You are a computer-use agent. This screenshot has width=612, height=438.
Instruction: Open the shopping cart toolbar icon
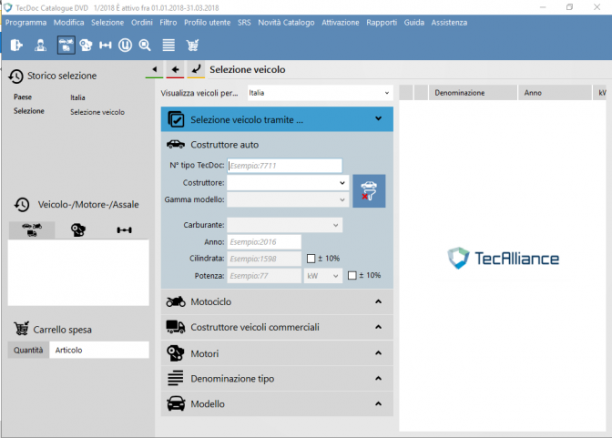point(192,45)
